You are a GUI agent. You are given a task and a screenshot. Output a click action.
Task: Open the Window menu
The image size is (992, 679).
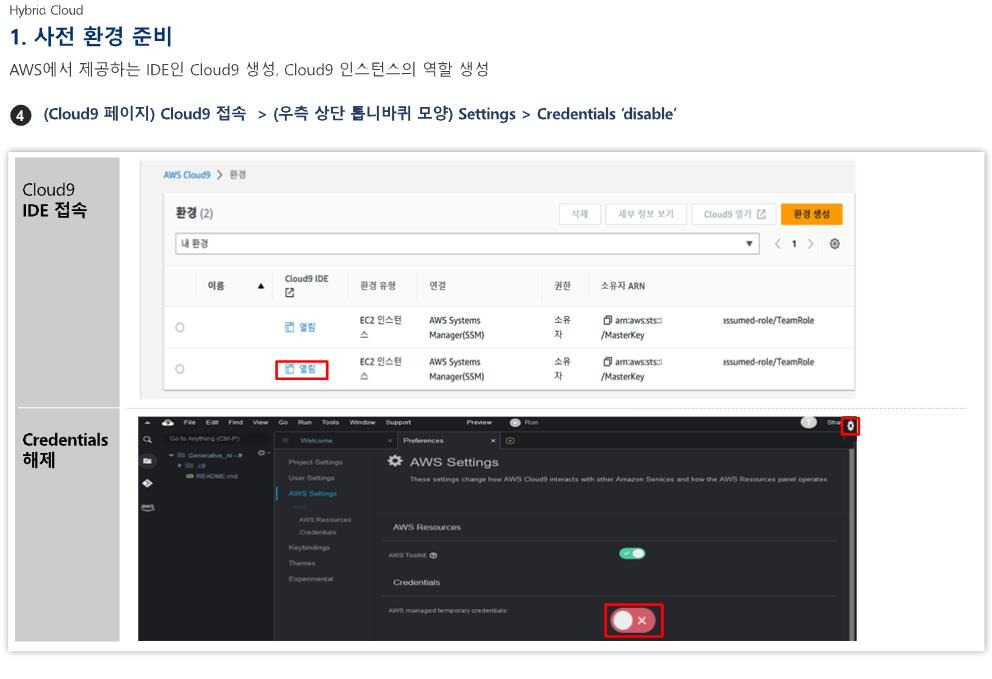pos(362,422)
